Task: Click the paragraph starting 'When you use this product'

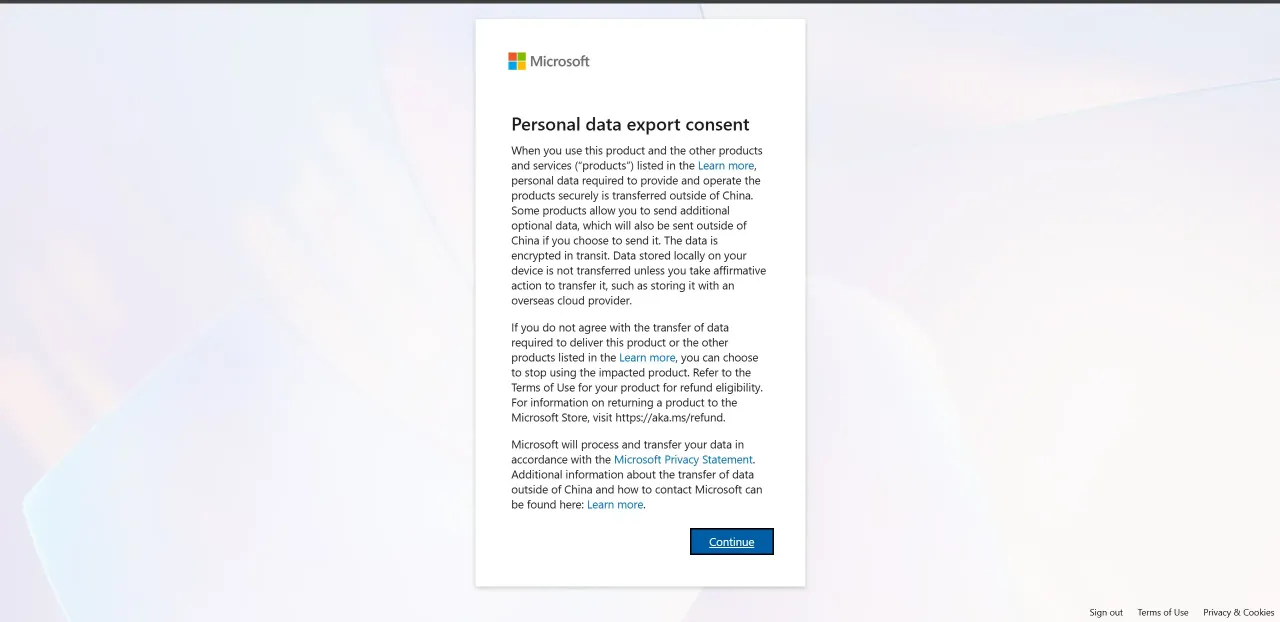Action: (x=639, y=226)
